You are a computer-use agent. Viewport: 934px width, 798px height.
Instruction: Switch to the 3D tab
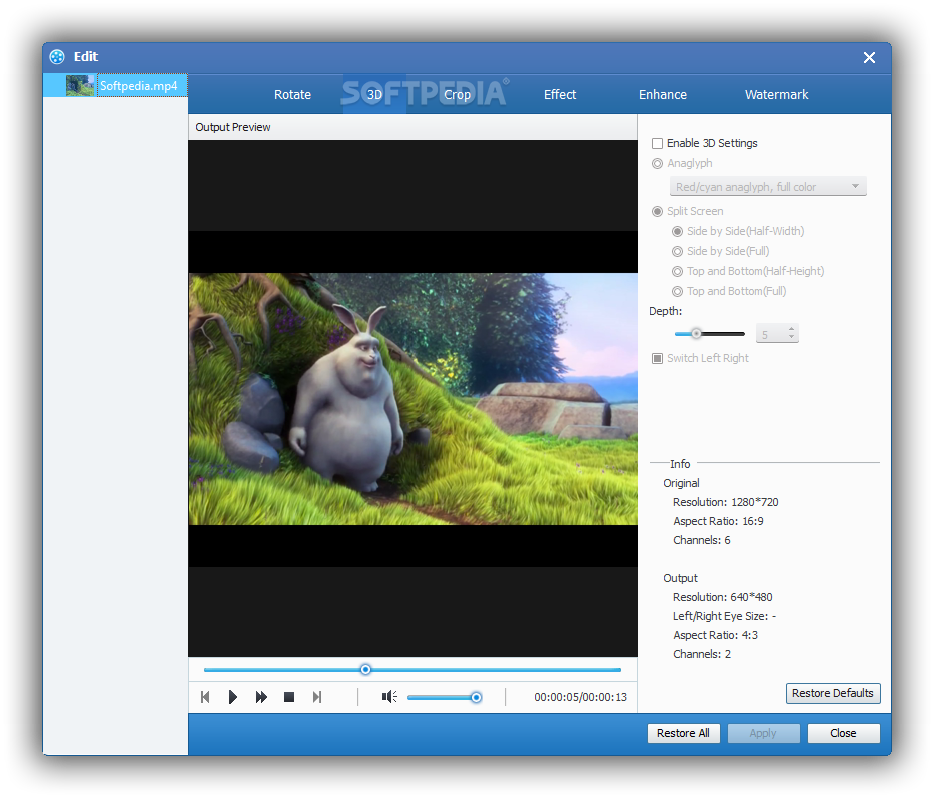click(374, 95)
